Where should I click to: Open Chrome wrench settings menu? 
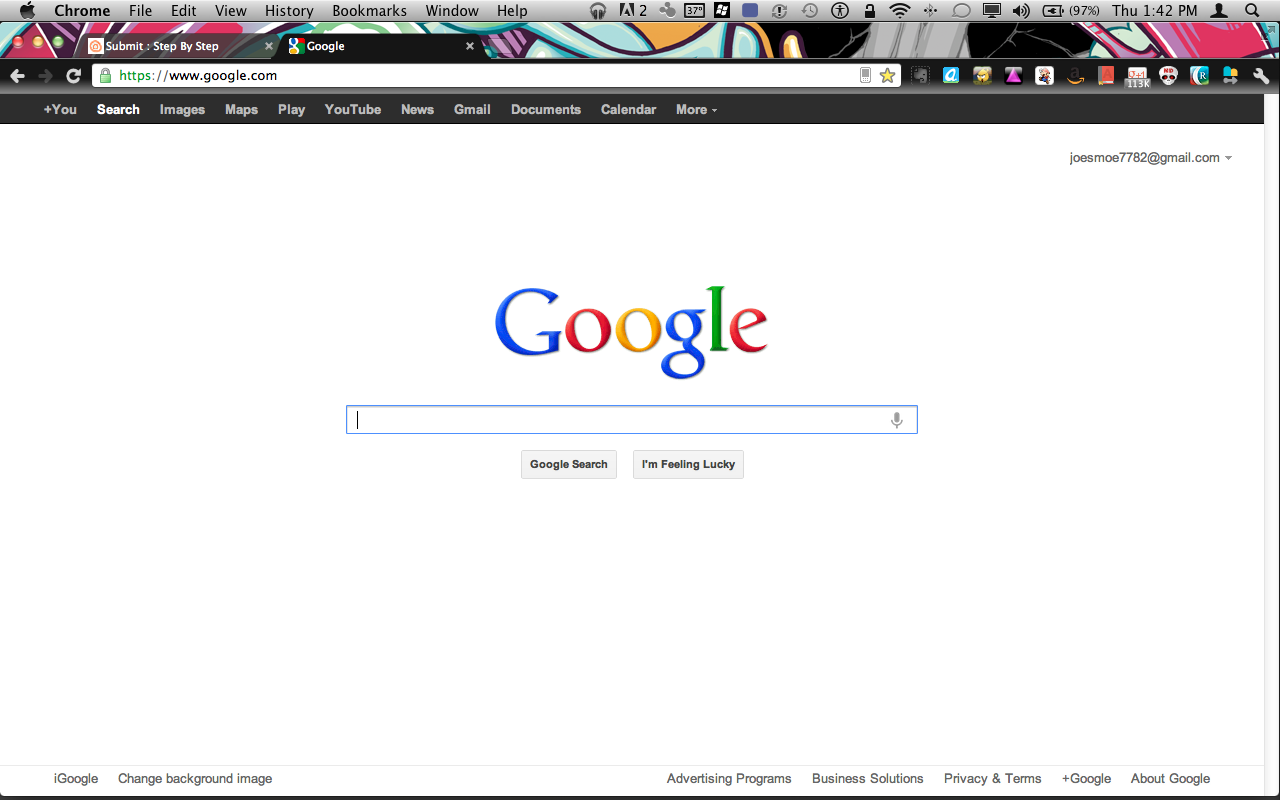[1261, 75]
